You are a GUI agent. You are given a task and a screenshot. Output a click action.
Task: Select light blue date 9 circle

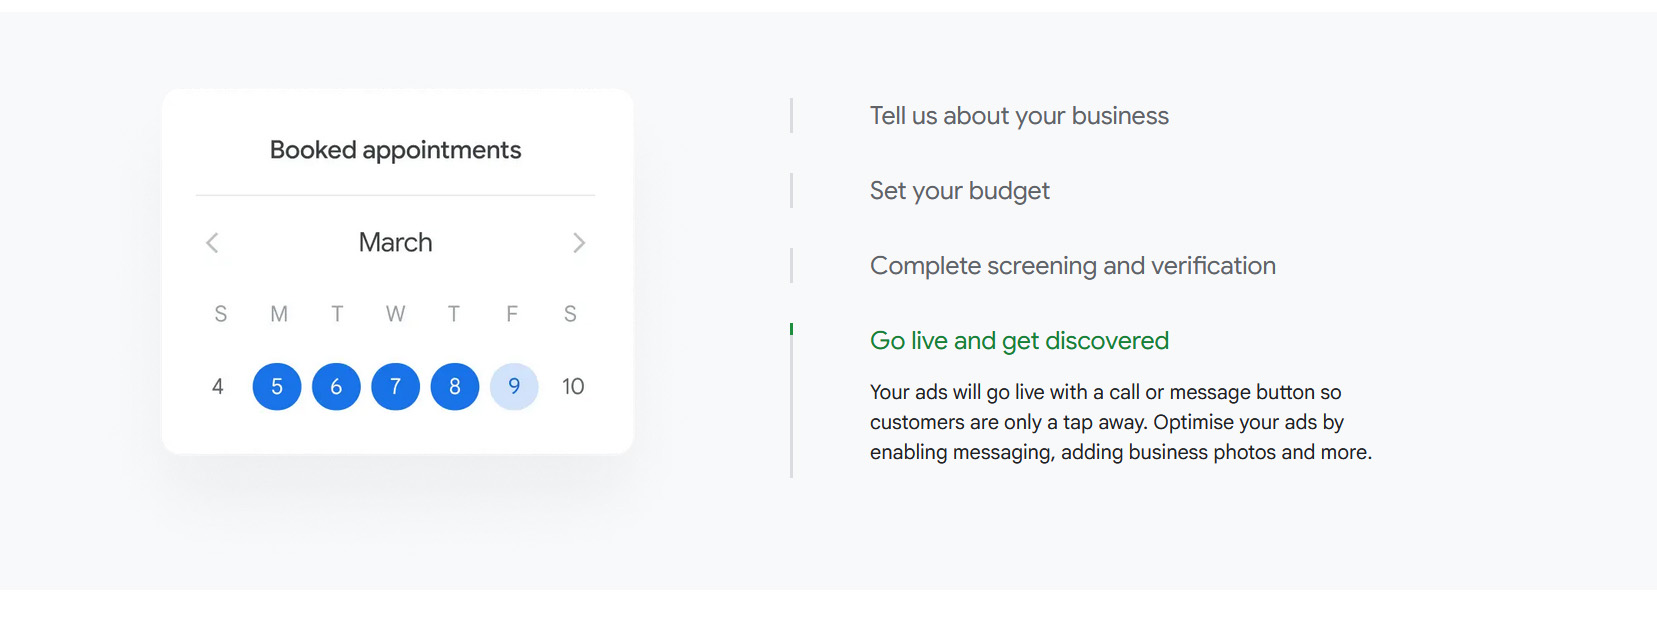point(514,387)
